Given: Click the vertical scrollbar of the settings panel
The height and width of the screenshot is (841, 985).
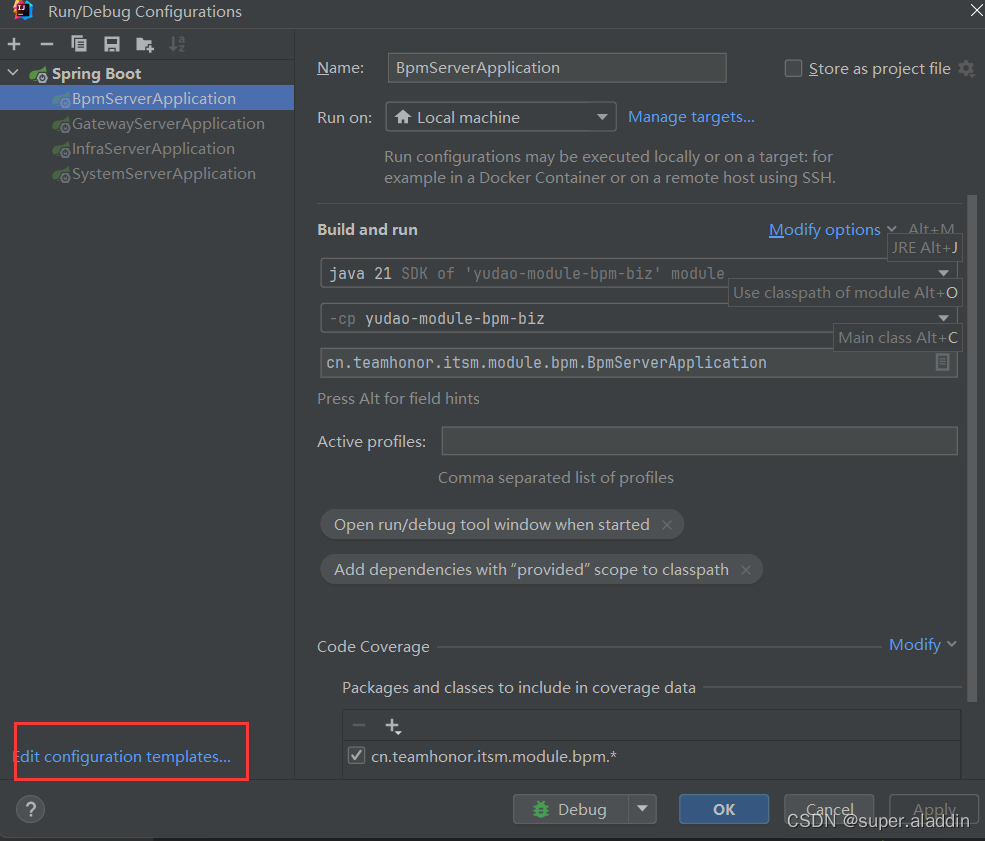Looking at the screenshot, I should point(972,447).
